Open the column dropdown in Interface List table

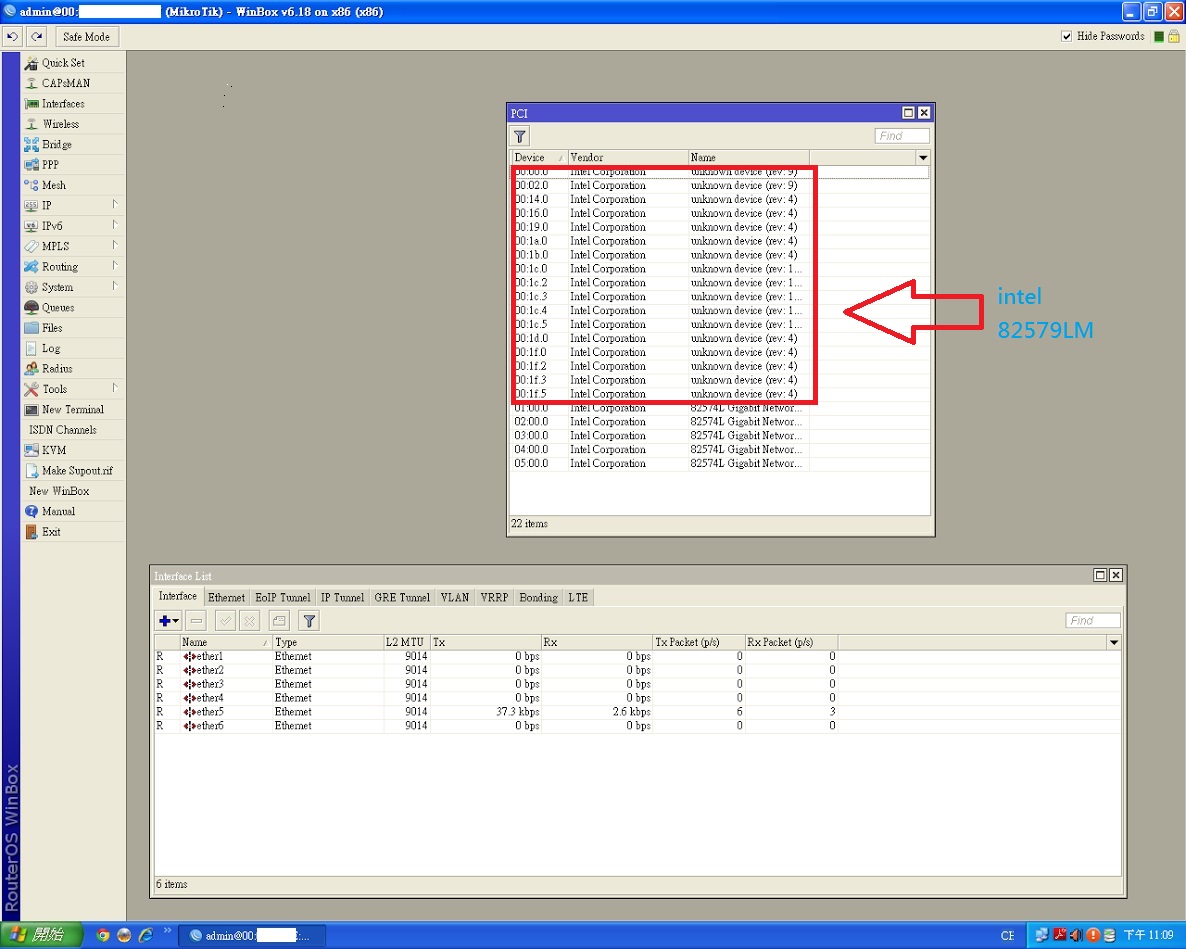tap(1113, 643)
